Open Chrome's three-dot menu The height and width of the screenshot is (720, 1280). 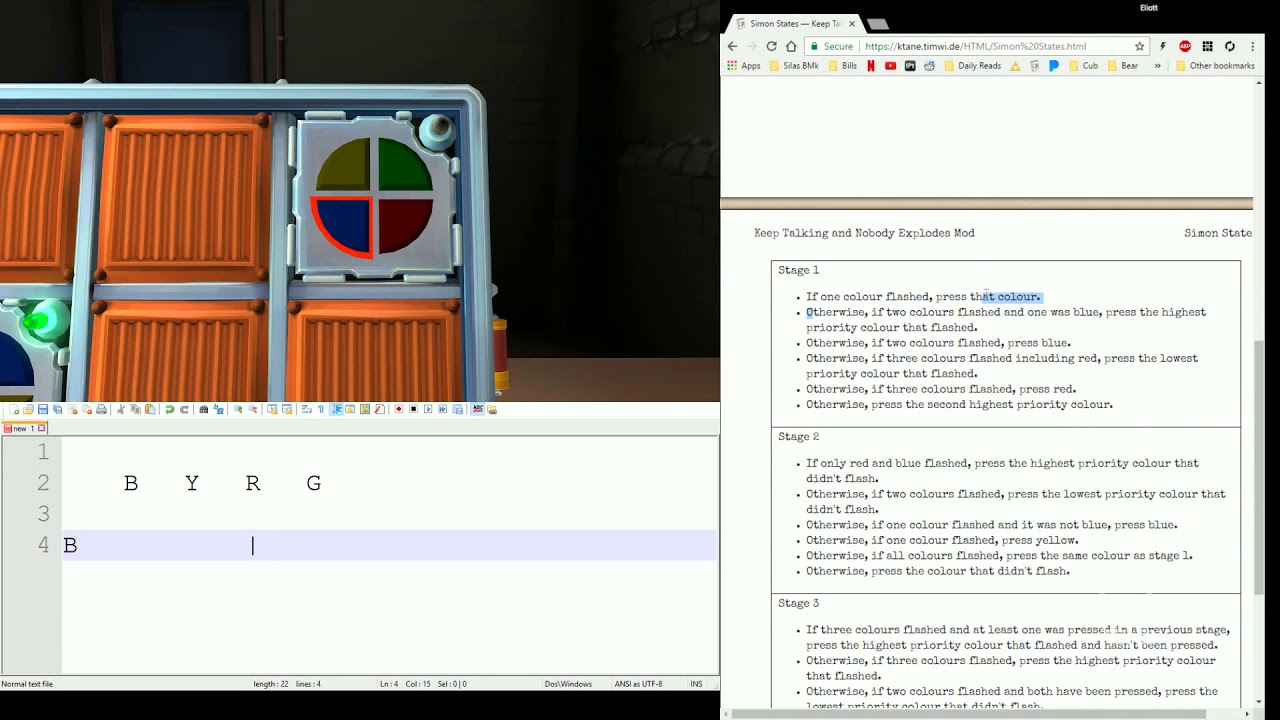pyautogui.click(x=1252, y=46)
